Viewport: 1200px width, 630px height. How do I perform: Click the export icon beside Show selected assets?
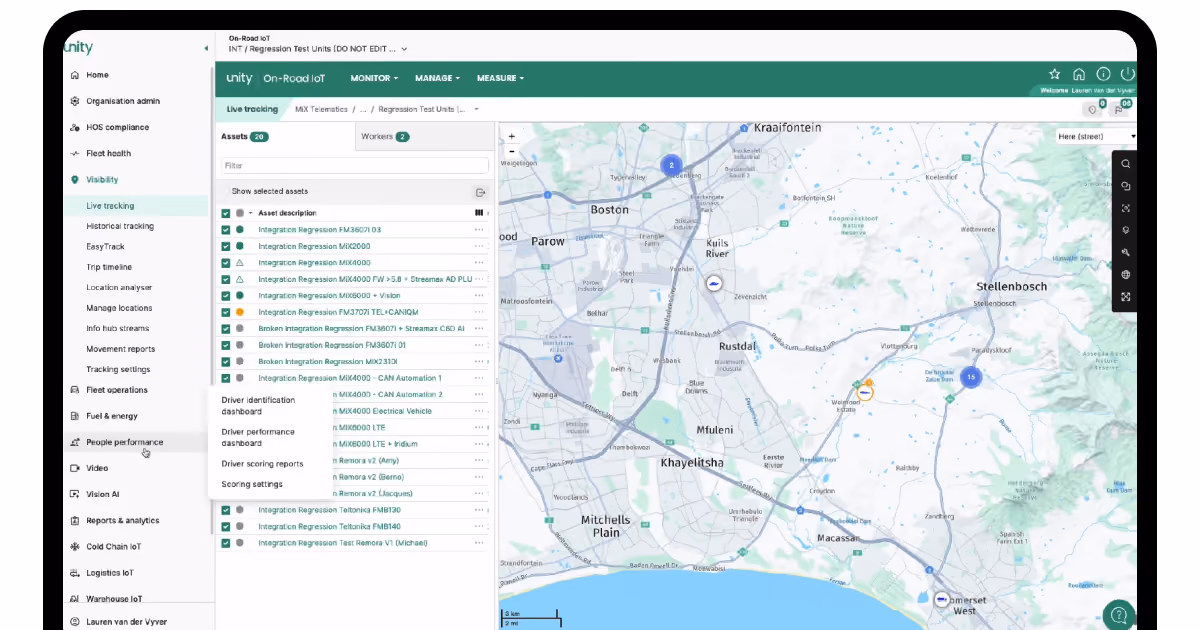480,192
